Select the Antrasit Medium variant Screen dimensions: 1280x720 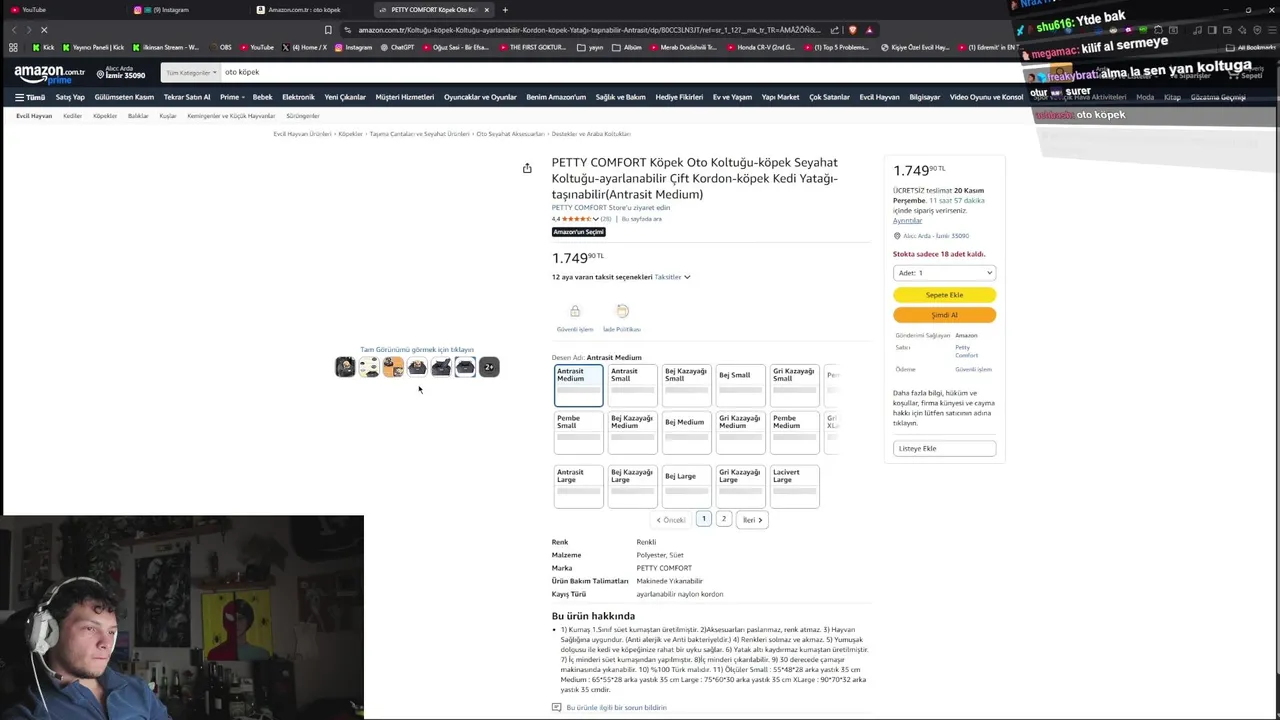(579, 385)
